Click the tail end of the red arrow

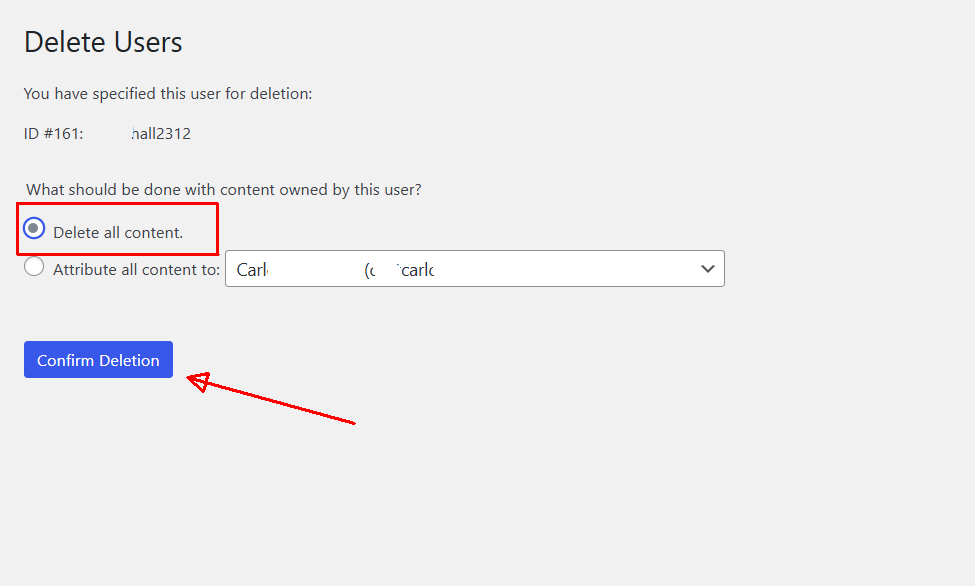(352, 422)
